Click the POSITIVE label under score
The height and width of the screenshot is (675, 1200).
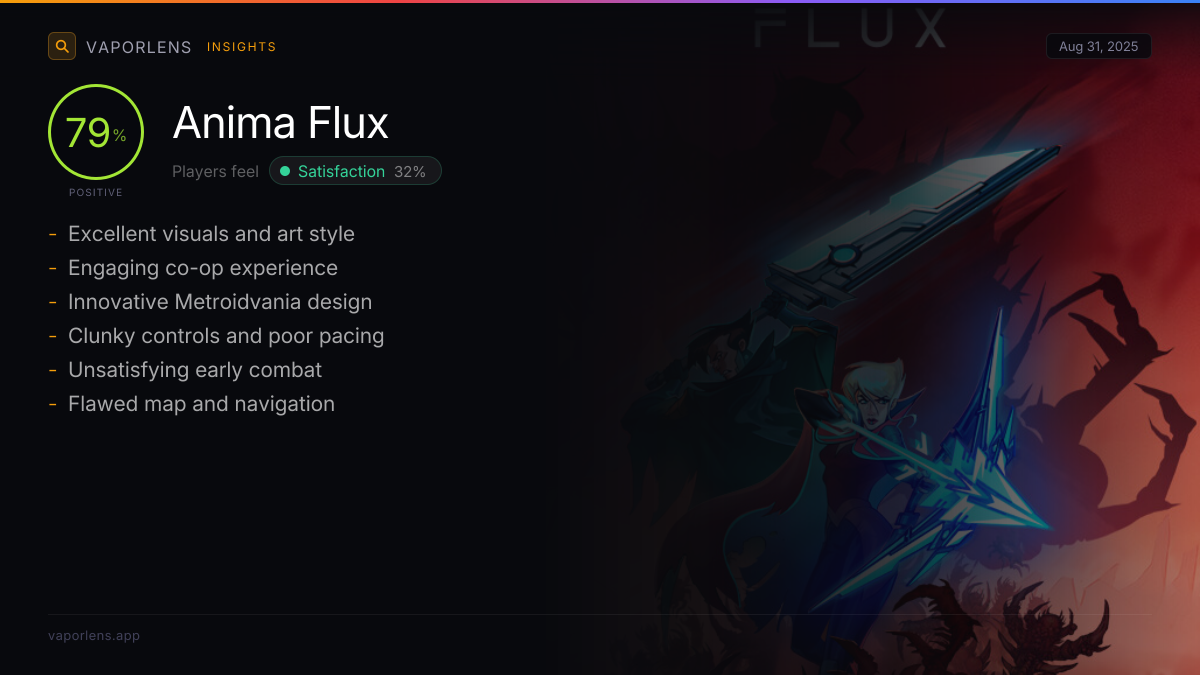point(96,192)
